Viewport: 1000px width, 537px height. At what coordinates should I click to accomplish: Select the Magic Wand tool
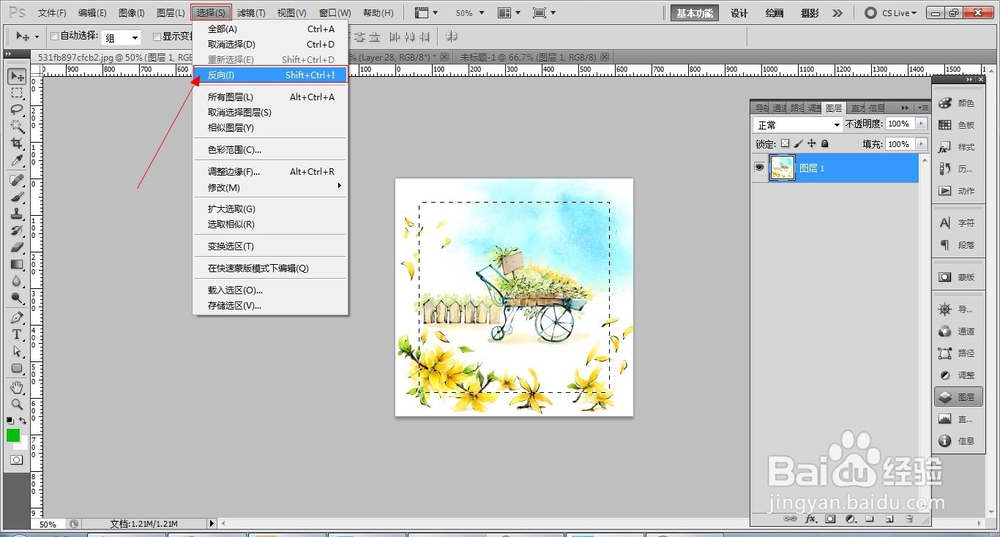(17, 126)
